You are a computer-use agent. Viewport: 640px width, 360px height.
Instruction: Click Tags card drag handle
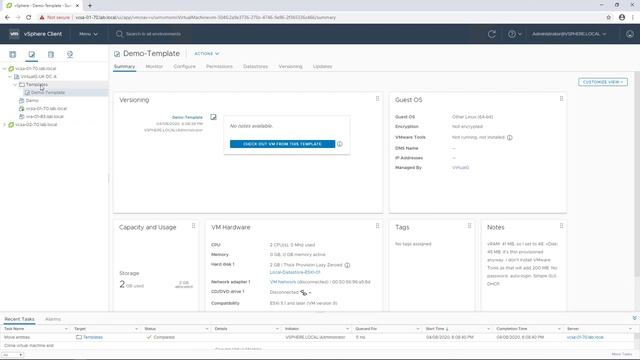[x=469, y=226]
